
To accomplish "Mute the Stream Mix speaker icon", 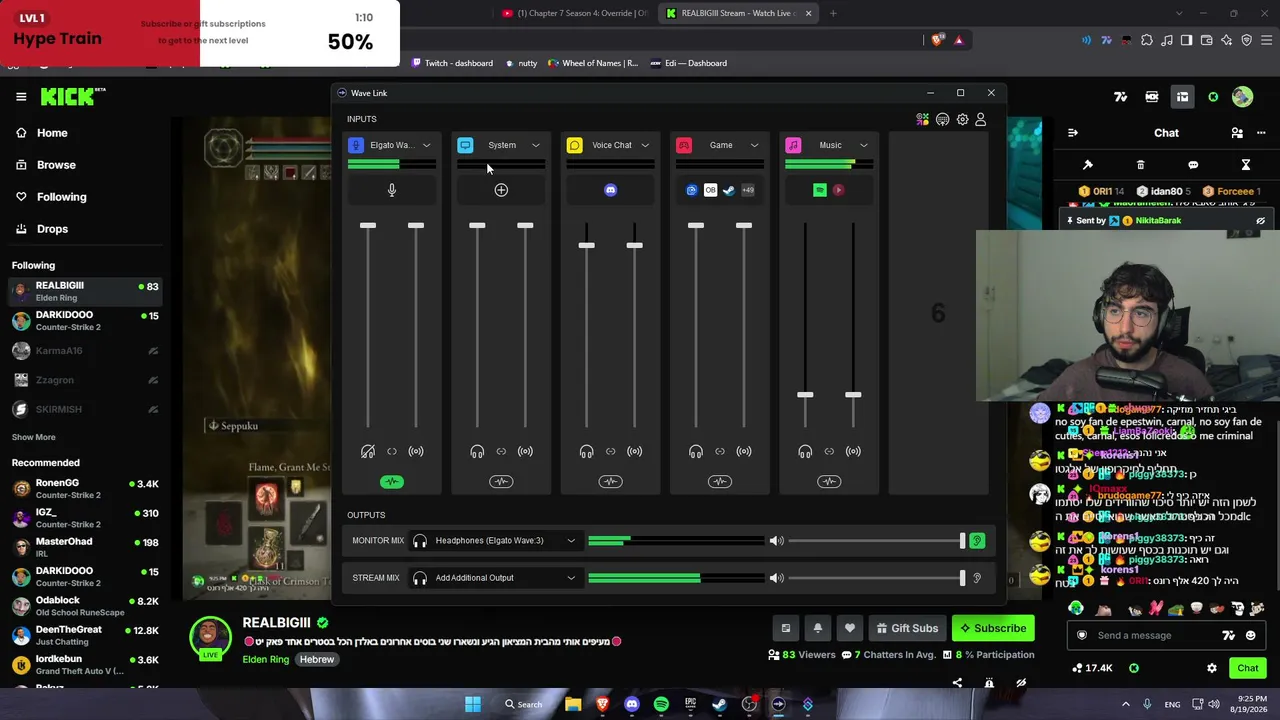I will click(x=776, y=578).
